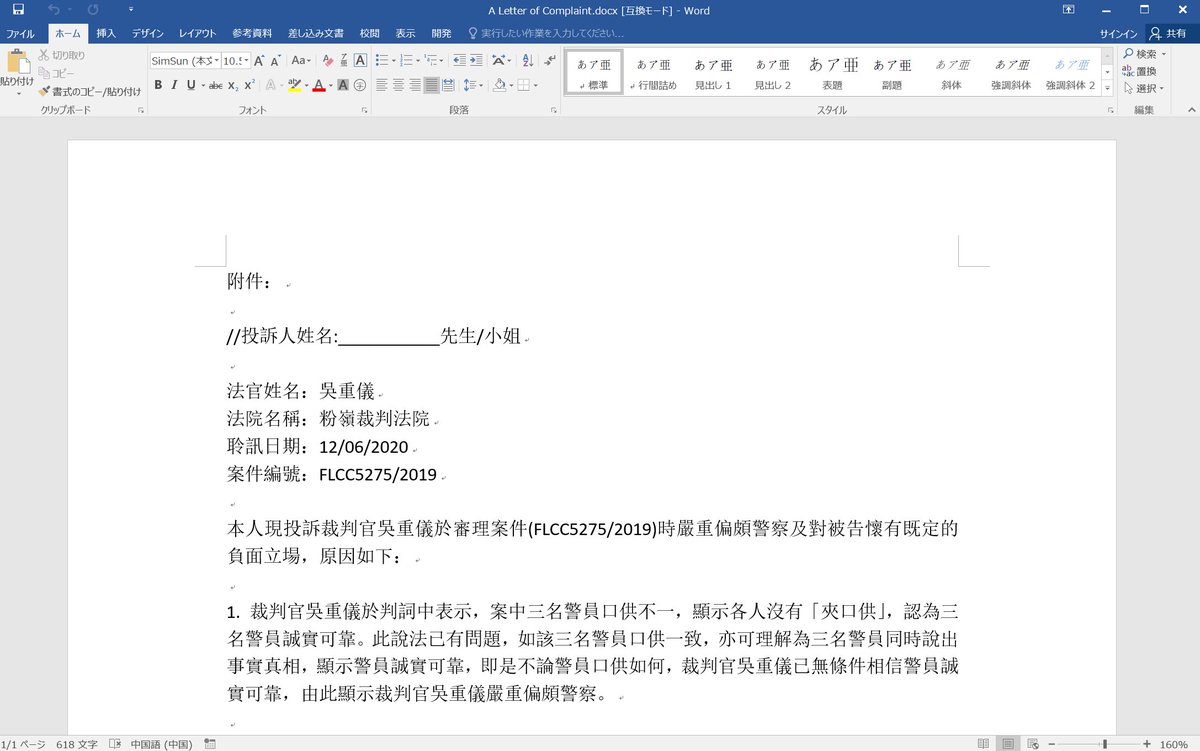Click the decrease indent icon

pos(459,61)
